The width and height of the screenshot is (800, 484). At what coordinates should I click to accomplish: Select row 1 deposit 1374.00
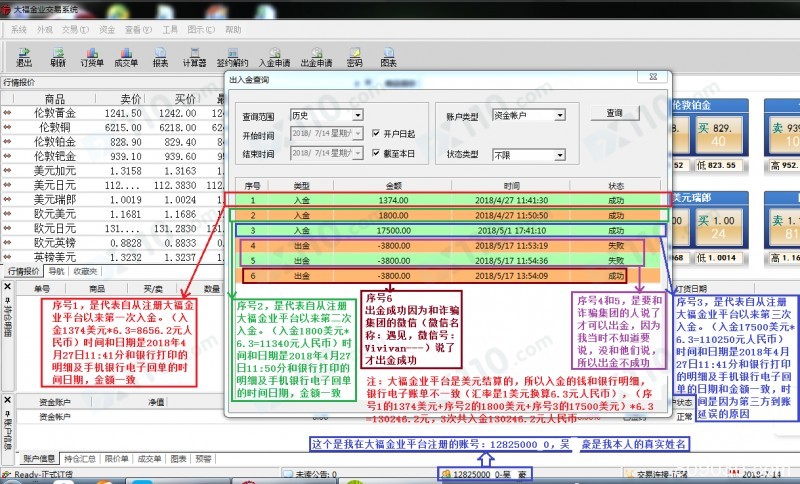click(x=448, y=200)
